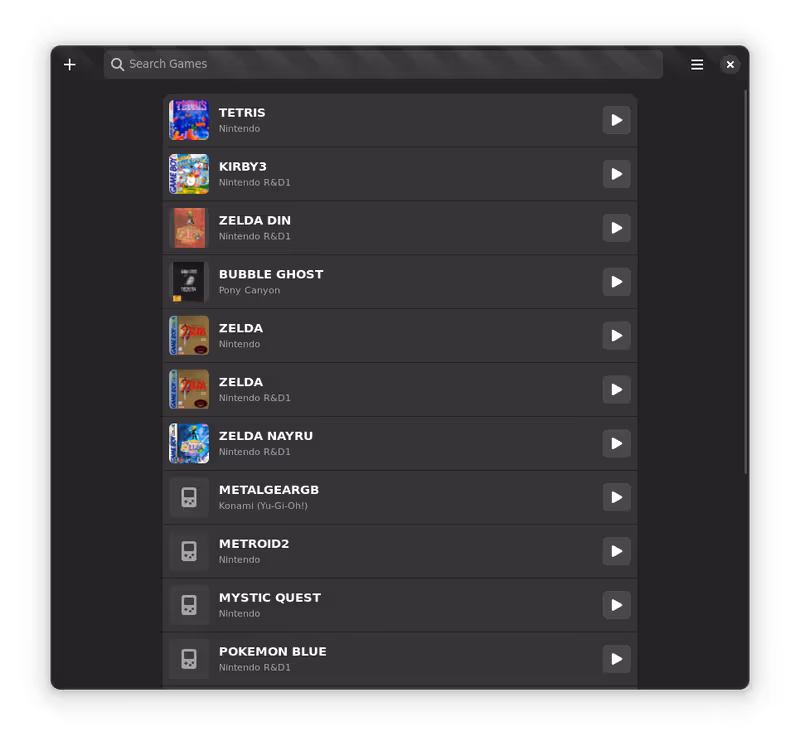Open the hamburger main menu
The height and width of the screenshot is (745, 800).
click(x=697, y=65)
